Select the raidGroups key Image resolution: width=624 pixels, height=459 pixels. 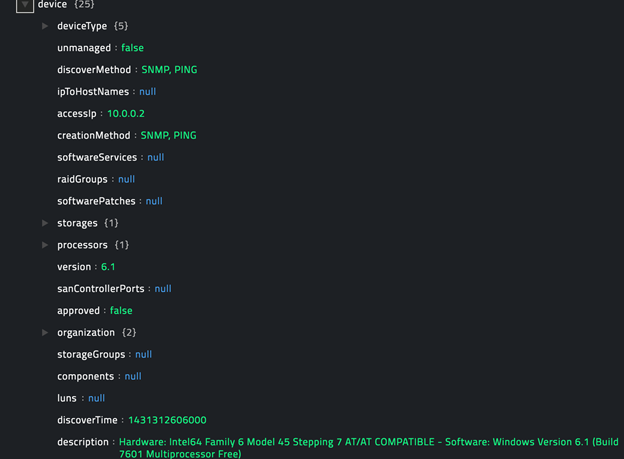[84, 179]
